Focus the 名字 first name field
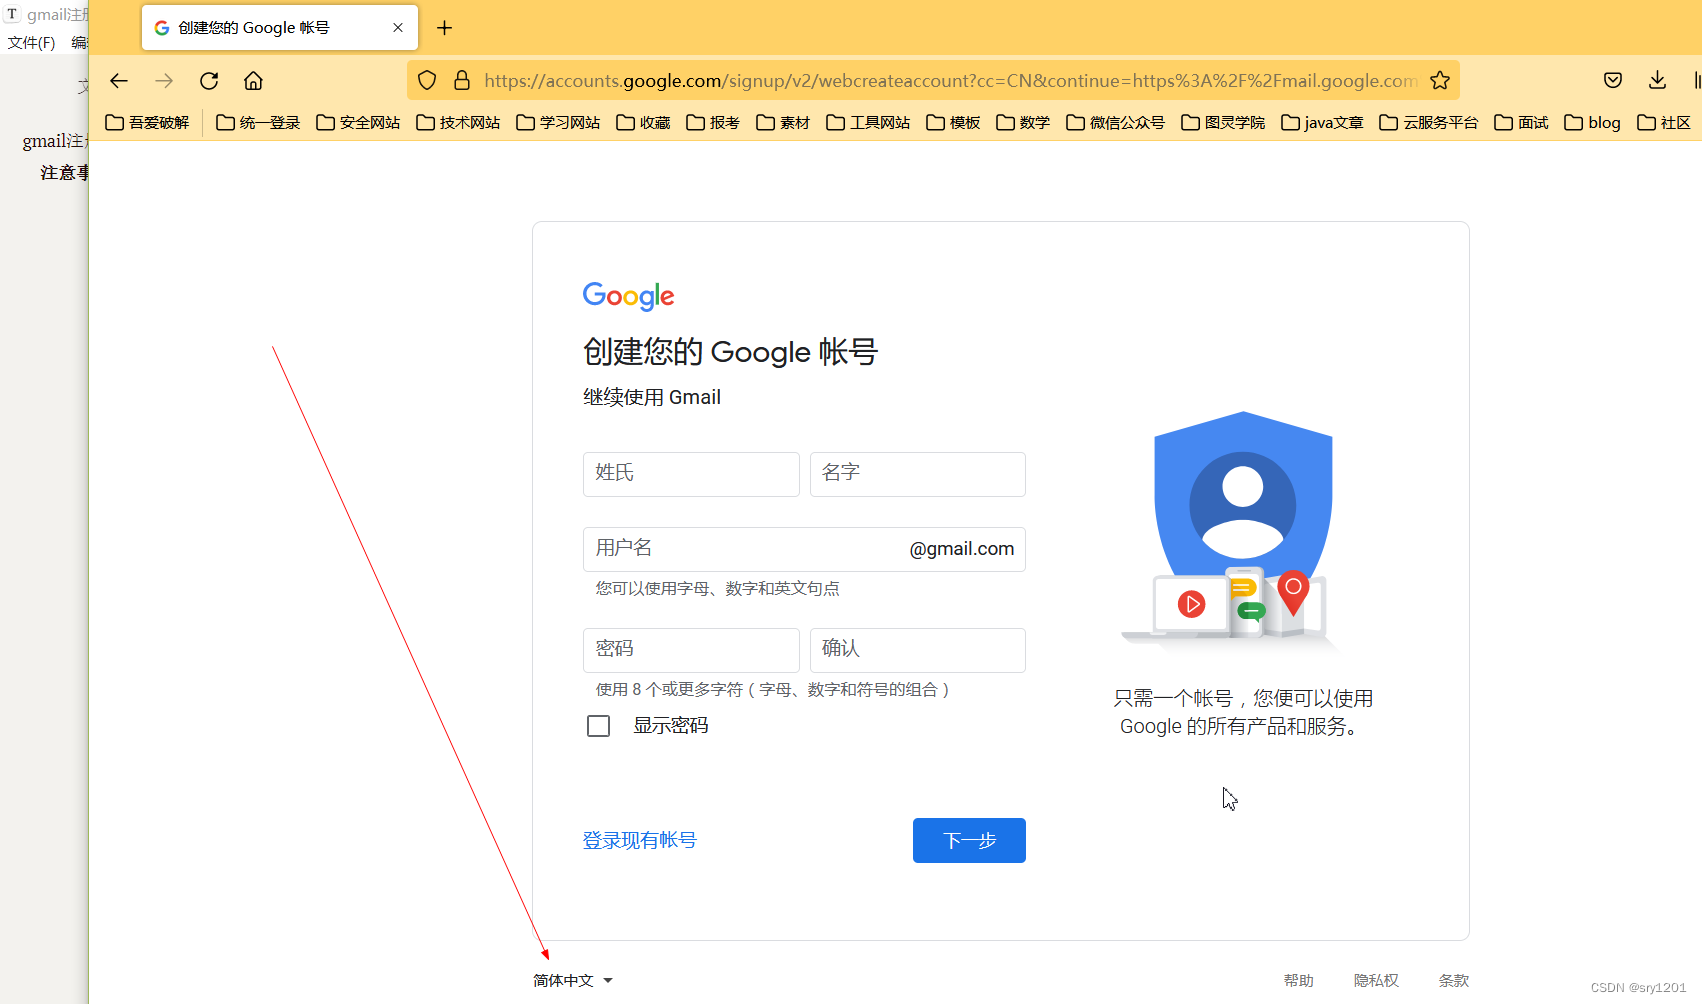 (x=918, y=474)
